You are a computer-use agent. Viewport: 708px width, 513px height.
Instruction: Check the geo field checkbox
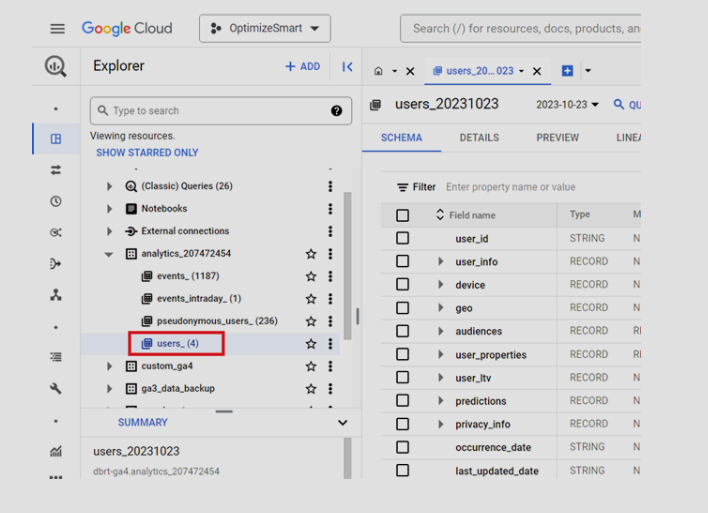coord(402,308)
